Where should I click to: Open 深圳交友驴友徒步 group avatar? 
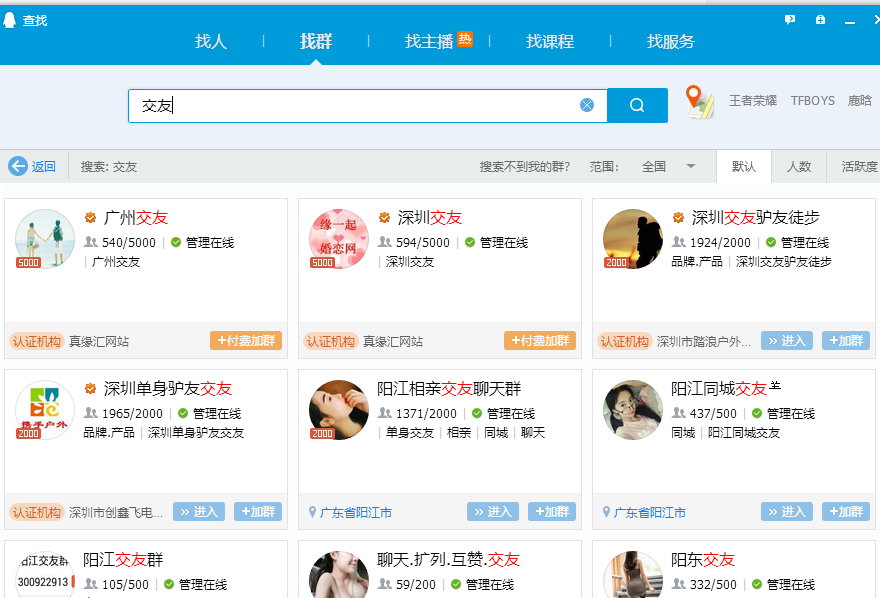[x=633, y=239]
